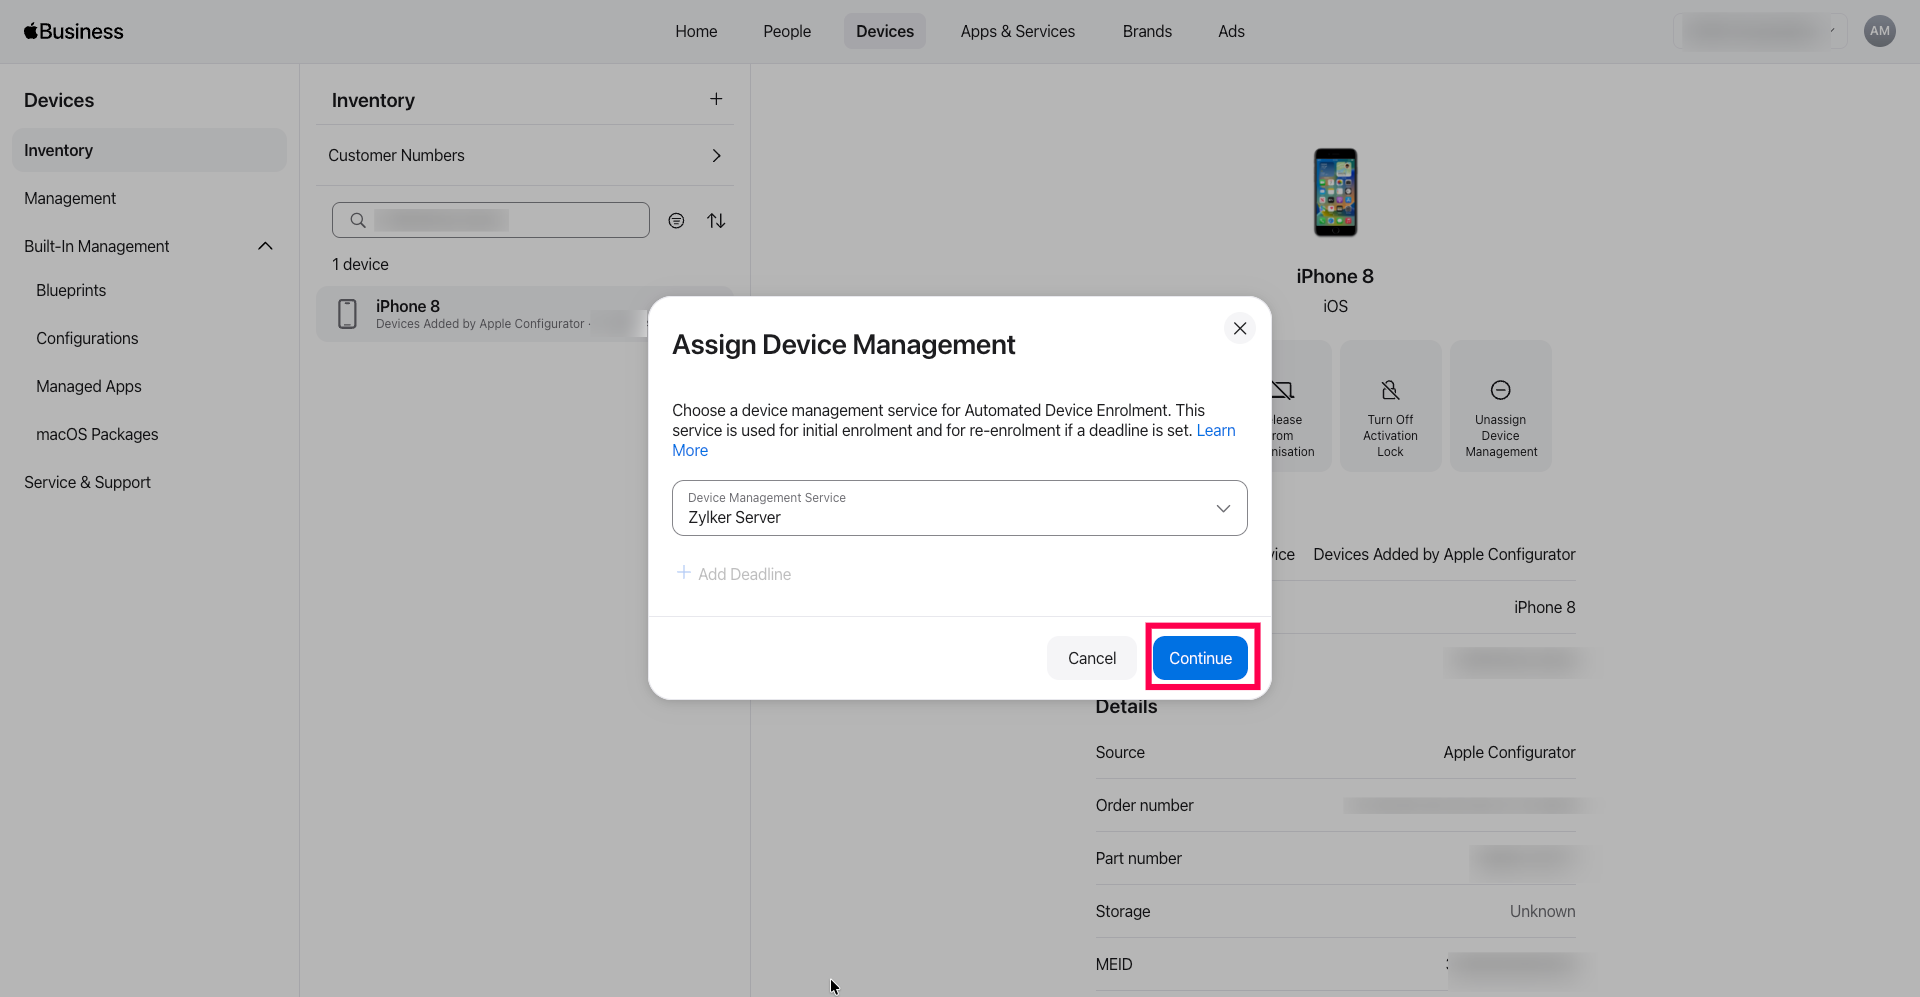Open the inventory filter icon
Viewport: 1920px width, 997px height.
tap(677, 221)
